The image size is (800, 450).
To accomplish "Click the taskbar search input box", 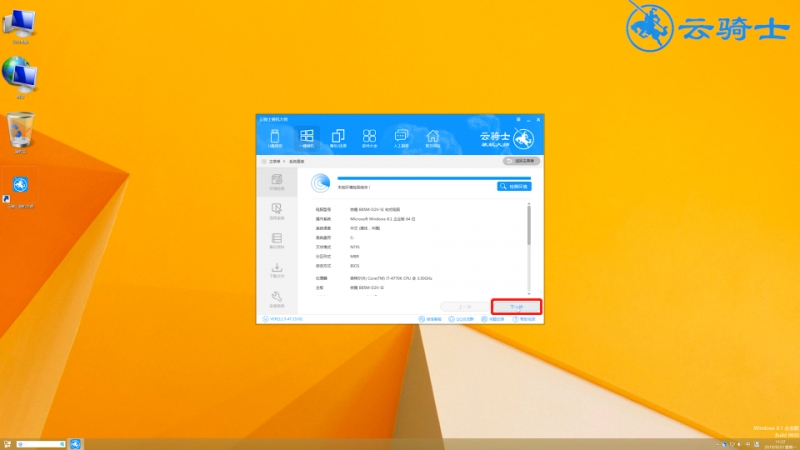I will pos(41,444).
